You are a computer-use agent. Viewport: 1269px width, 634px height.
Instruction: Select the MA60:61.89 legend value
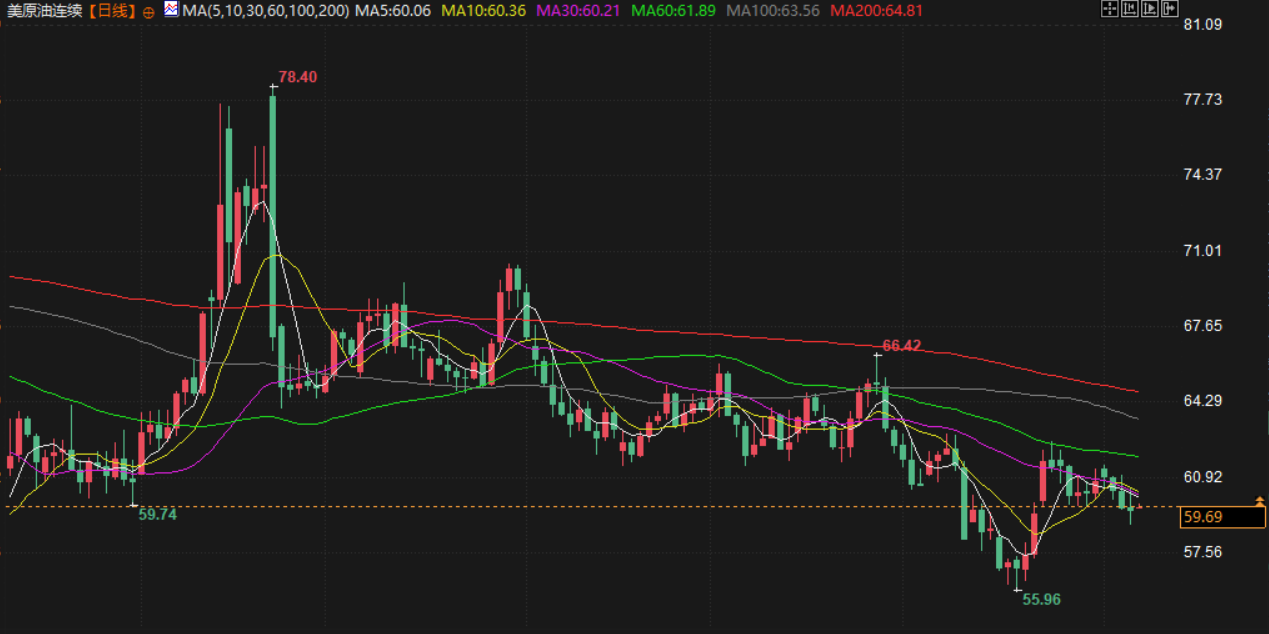click(x=675, y=11)
